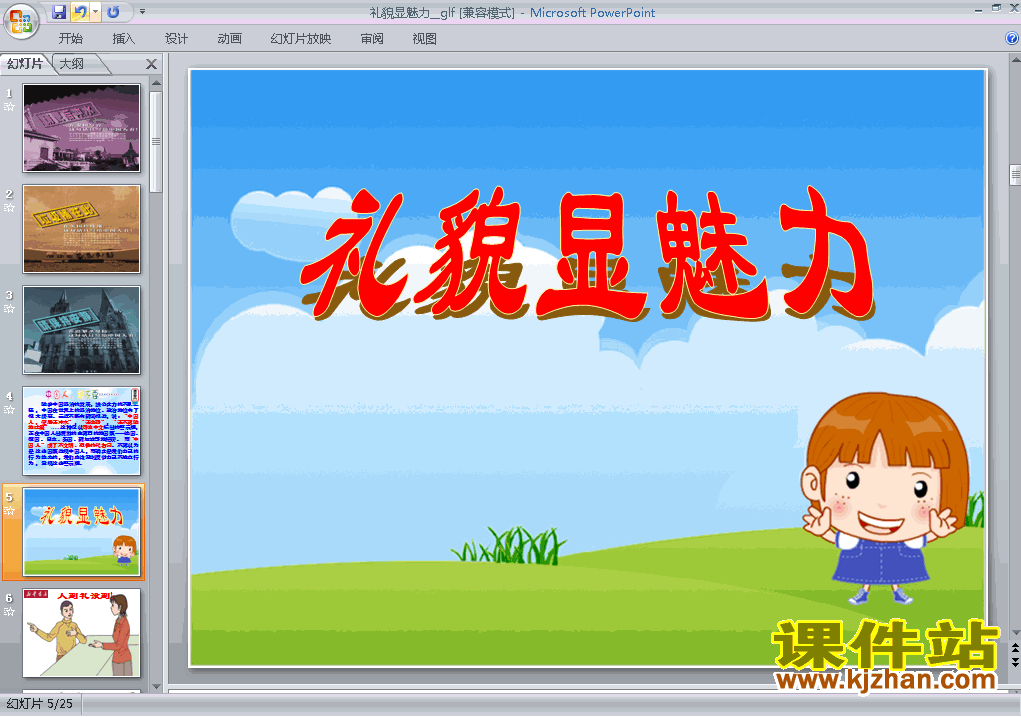This screenshot has height=717, width=1021.
Task: Minimize the PowerPoint window
Action: pyautogui.click(x=978, y=10)
